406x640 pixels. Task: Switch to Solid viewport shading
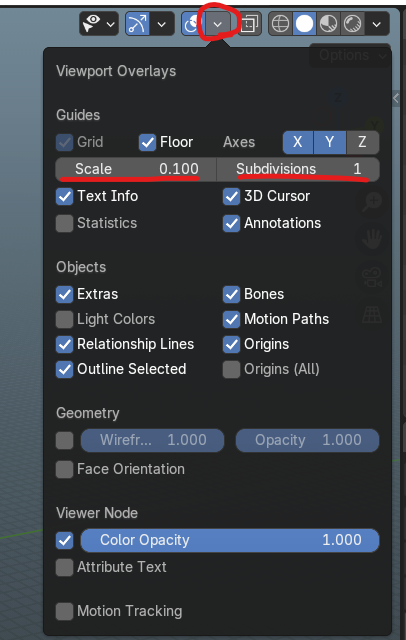coord(304,24)
